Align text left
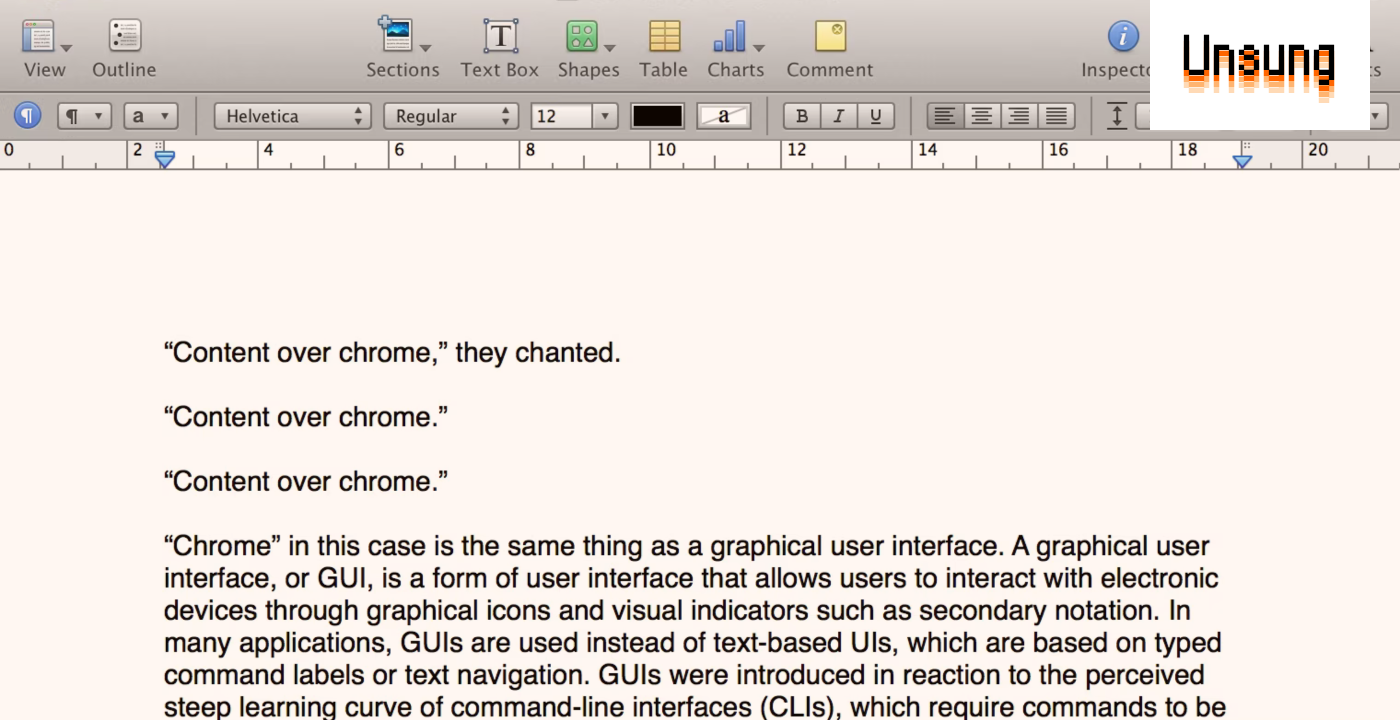Viewport: 1400px width, 720px height. point(945,116)
